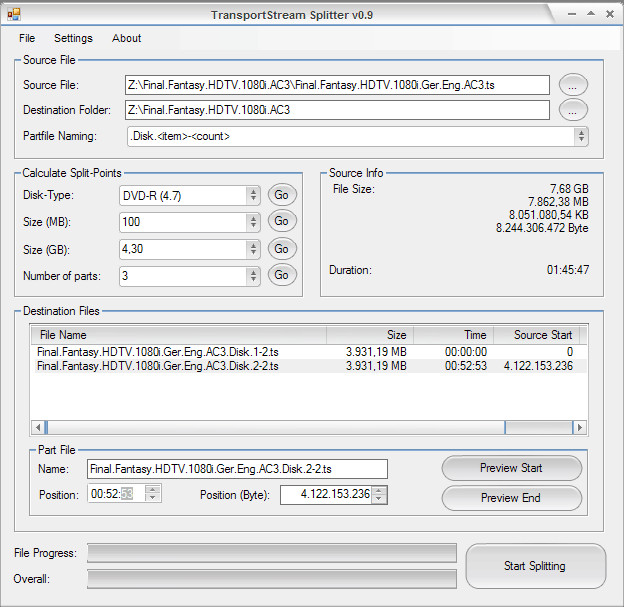Open the Settings menu
The height and width of the screenshot is (607, 624).
coord(73,38)
